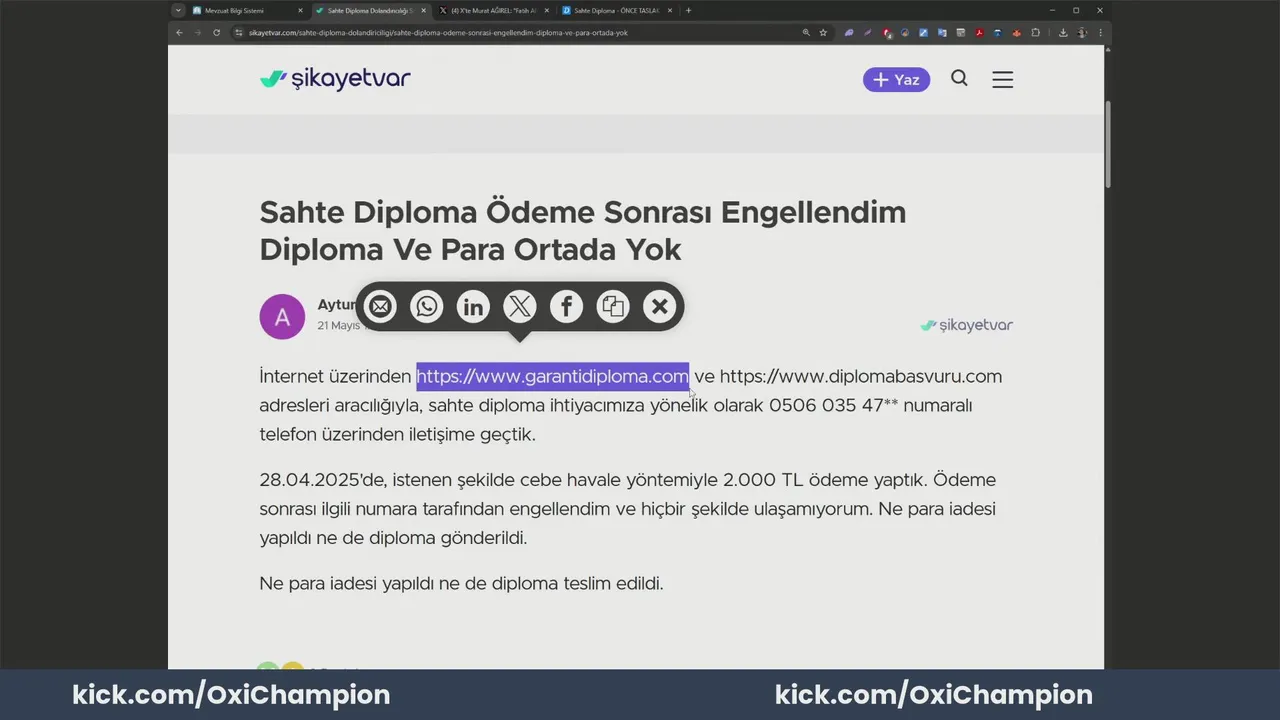Click phone number 0506 035 47** text
Image resolution: width=1280 pixels, height=720 pixels.
point(834,405)
